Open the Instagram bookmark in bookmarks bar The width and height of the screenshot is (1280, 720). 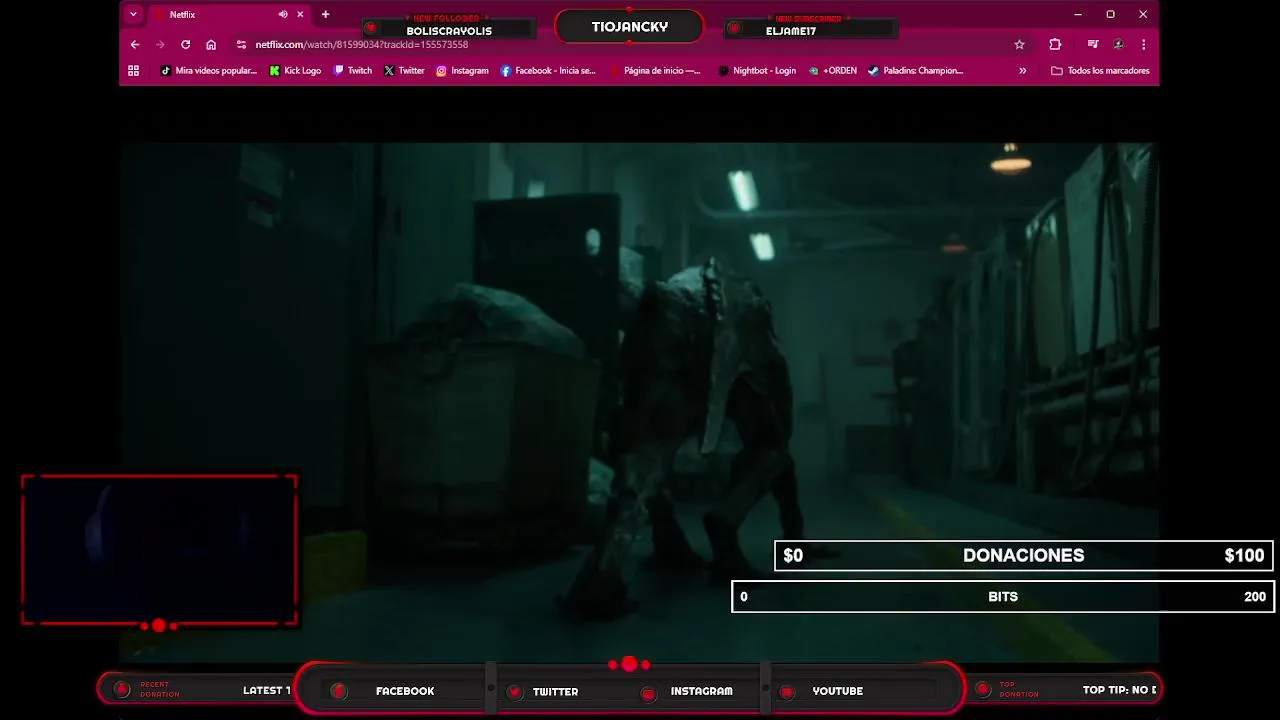click(x=462, y=71)
